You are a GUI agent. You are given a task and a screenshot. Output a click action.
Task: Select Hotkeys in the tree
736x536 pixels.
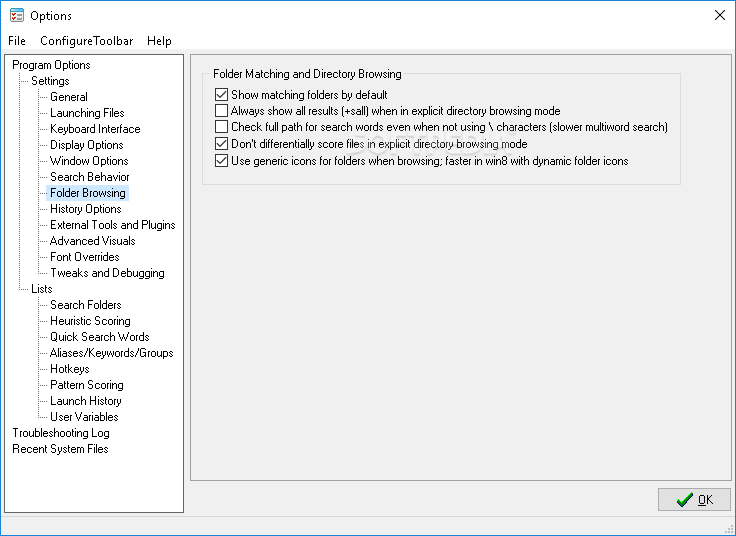[x=70, y=368]
